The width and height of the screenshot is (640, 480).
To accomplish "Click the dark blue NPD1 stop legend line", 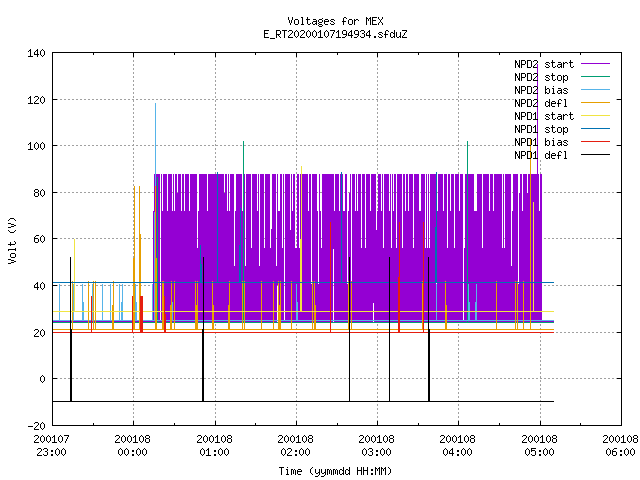I will [595, 129].
